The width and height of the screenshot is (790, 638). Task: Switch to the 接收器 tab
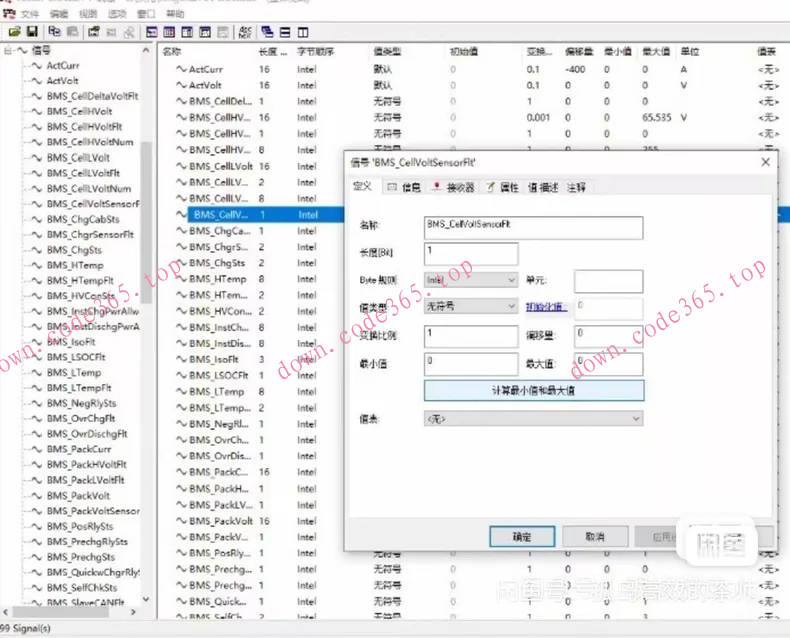(x=453, y=187)
